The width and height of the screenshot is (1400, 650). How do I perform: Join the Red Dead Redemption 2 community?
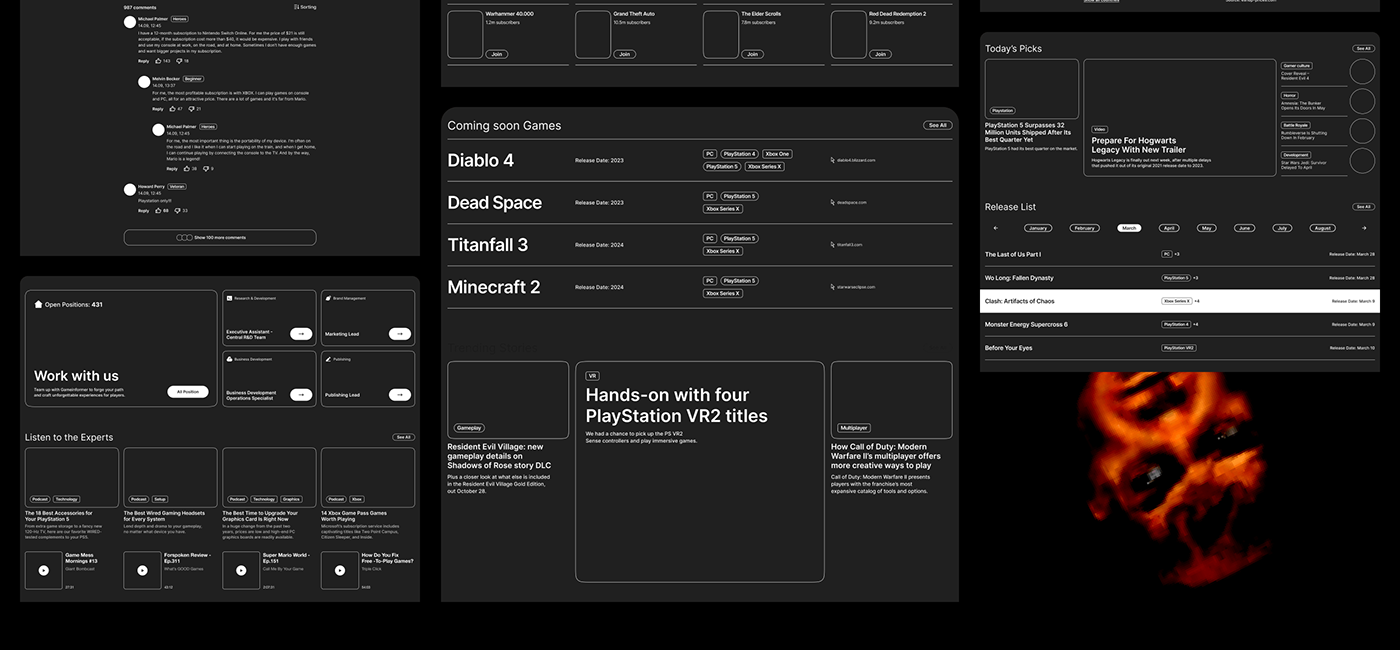point(879,54)
